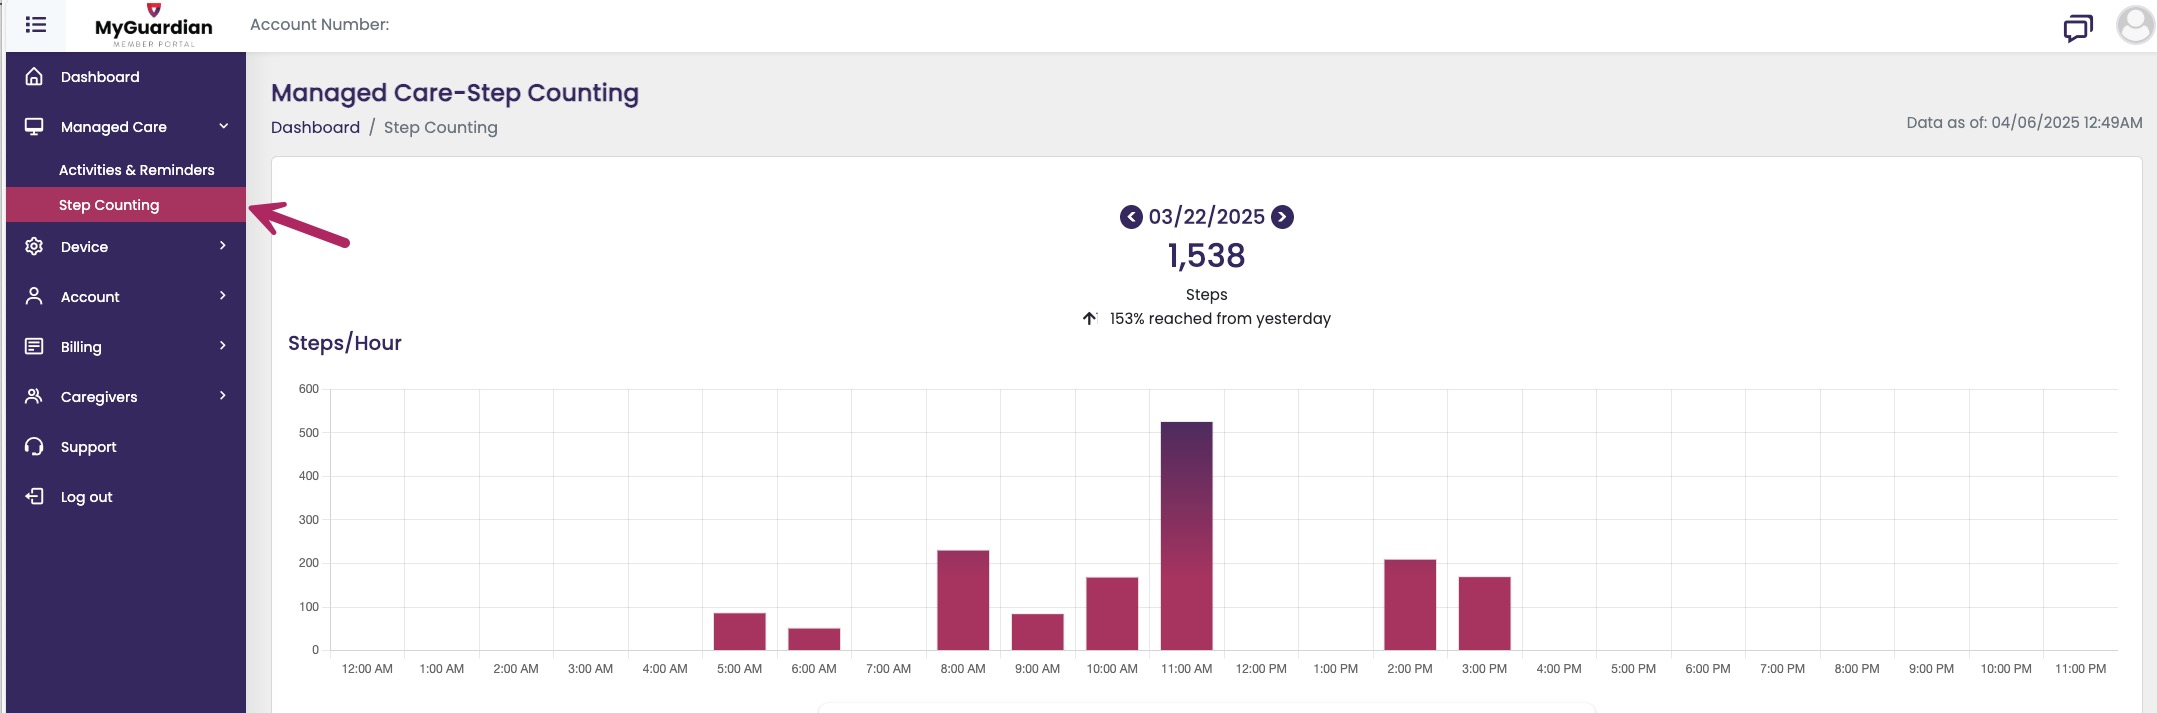Click the Support headset icon
This screenshot has width=2157, height=713.
(34, 447)
